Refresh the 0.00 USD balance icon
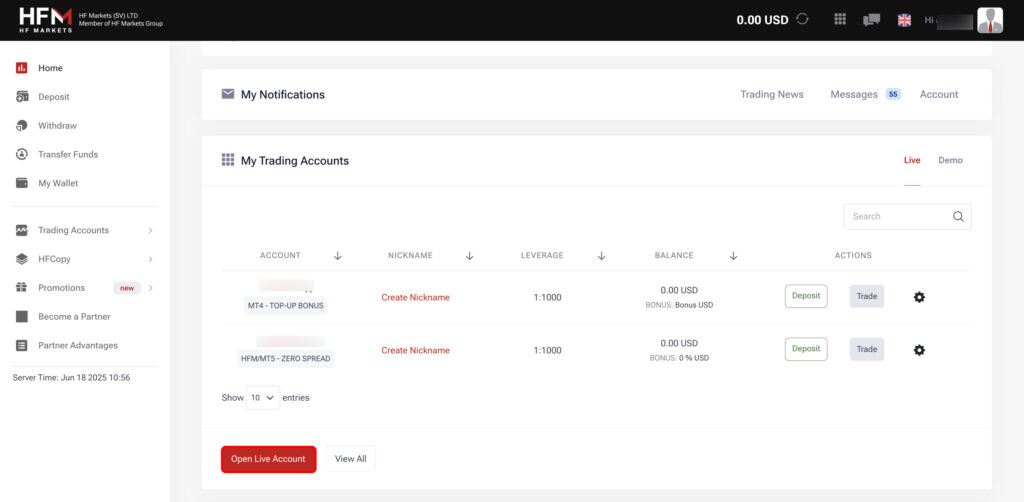1024x502 pixels. 803,20
